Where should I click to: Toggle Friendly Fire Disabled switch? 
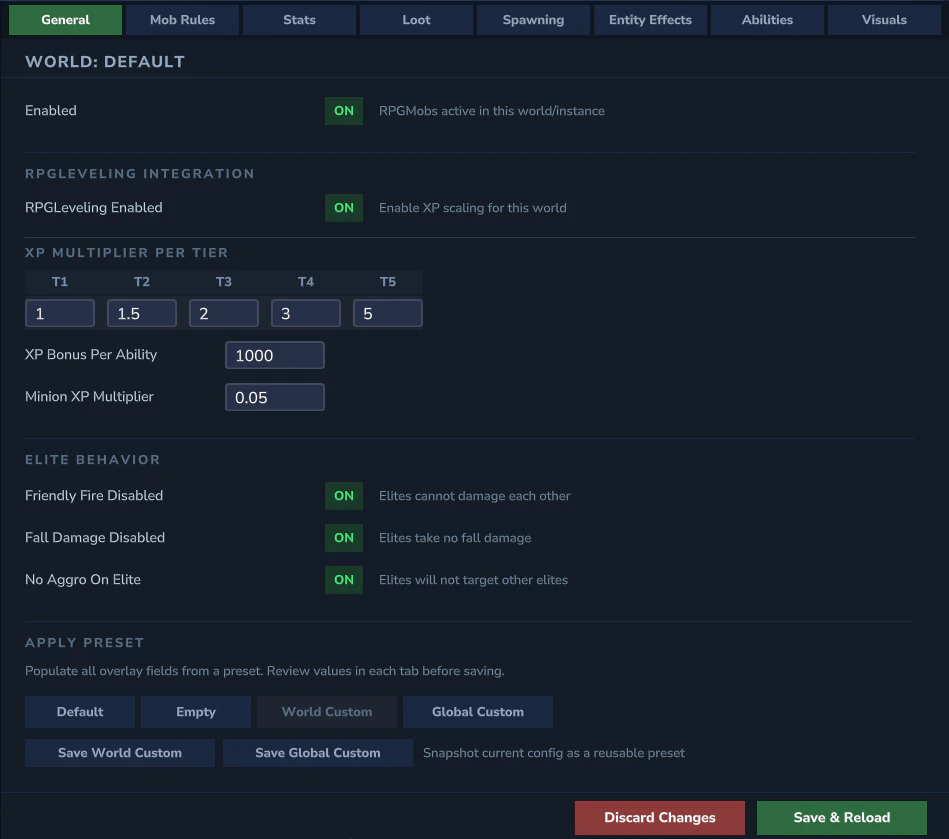[344, 496]
